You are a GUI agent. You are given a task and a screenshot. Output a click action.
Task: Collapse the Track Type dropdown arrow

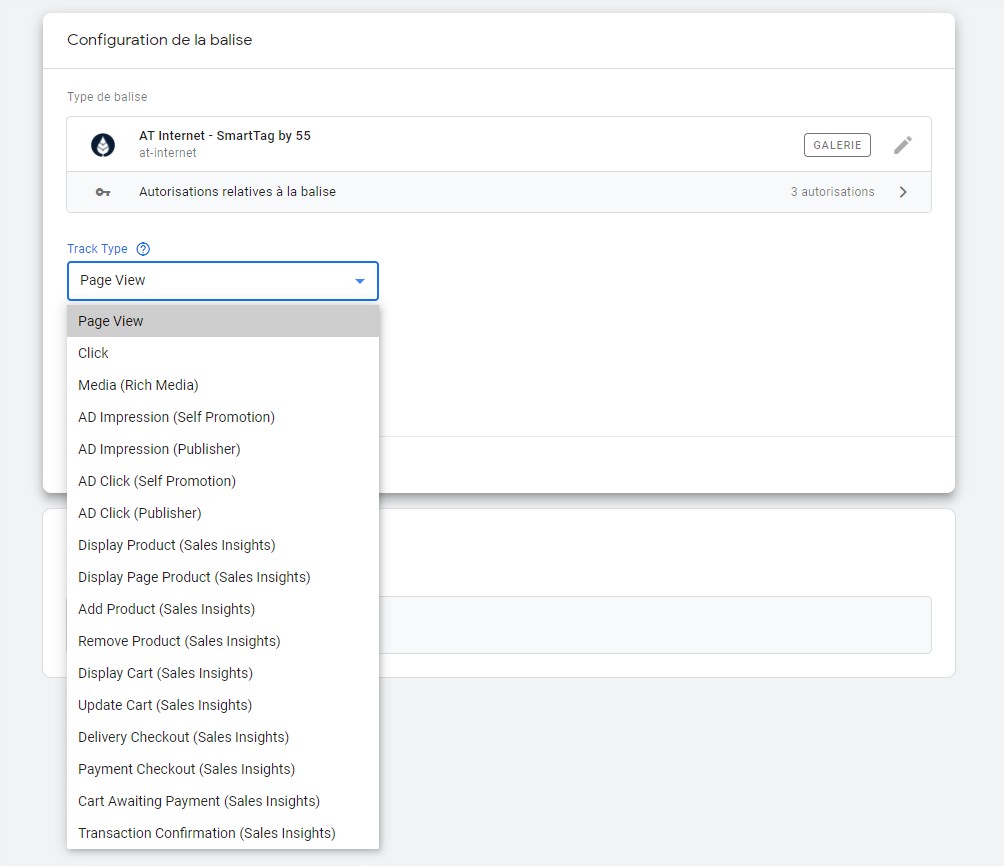coord(360,281)
